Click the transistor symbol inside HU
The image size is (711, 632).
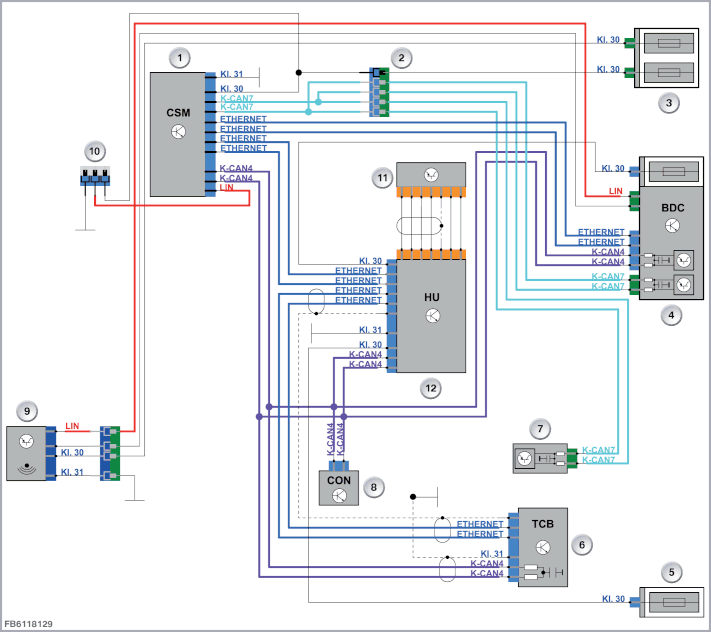433,316
